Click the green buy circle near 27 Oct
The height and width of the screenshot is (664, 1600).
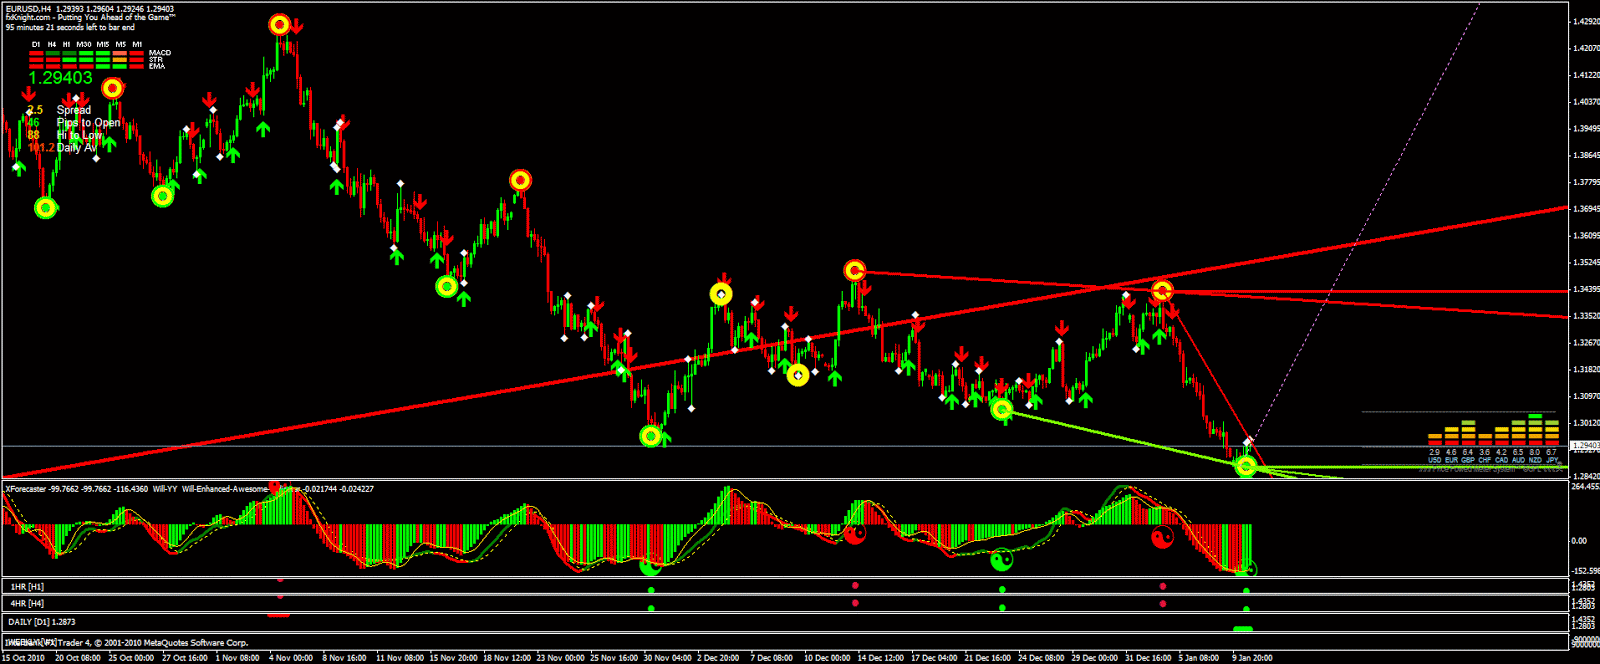click(163, 196)
